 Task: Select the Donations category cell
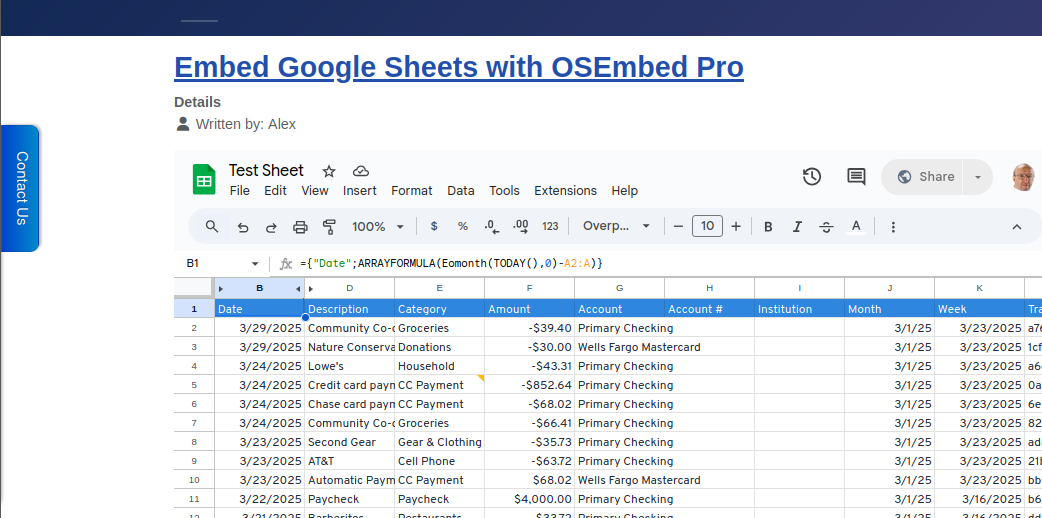pos(439,347)
